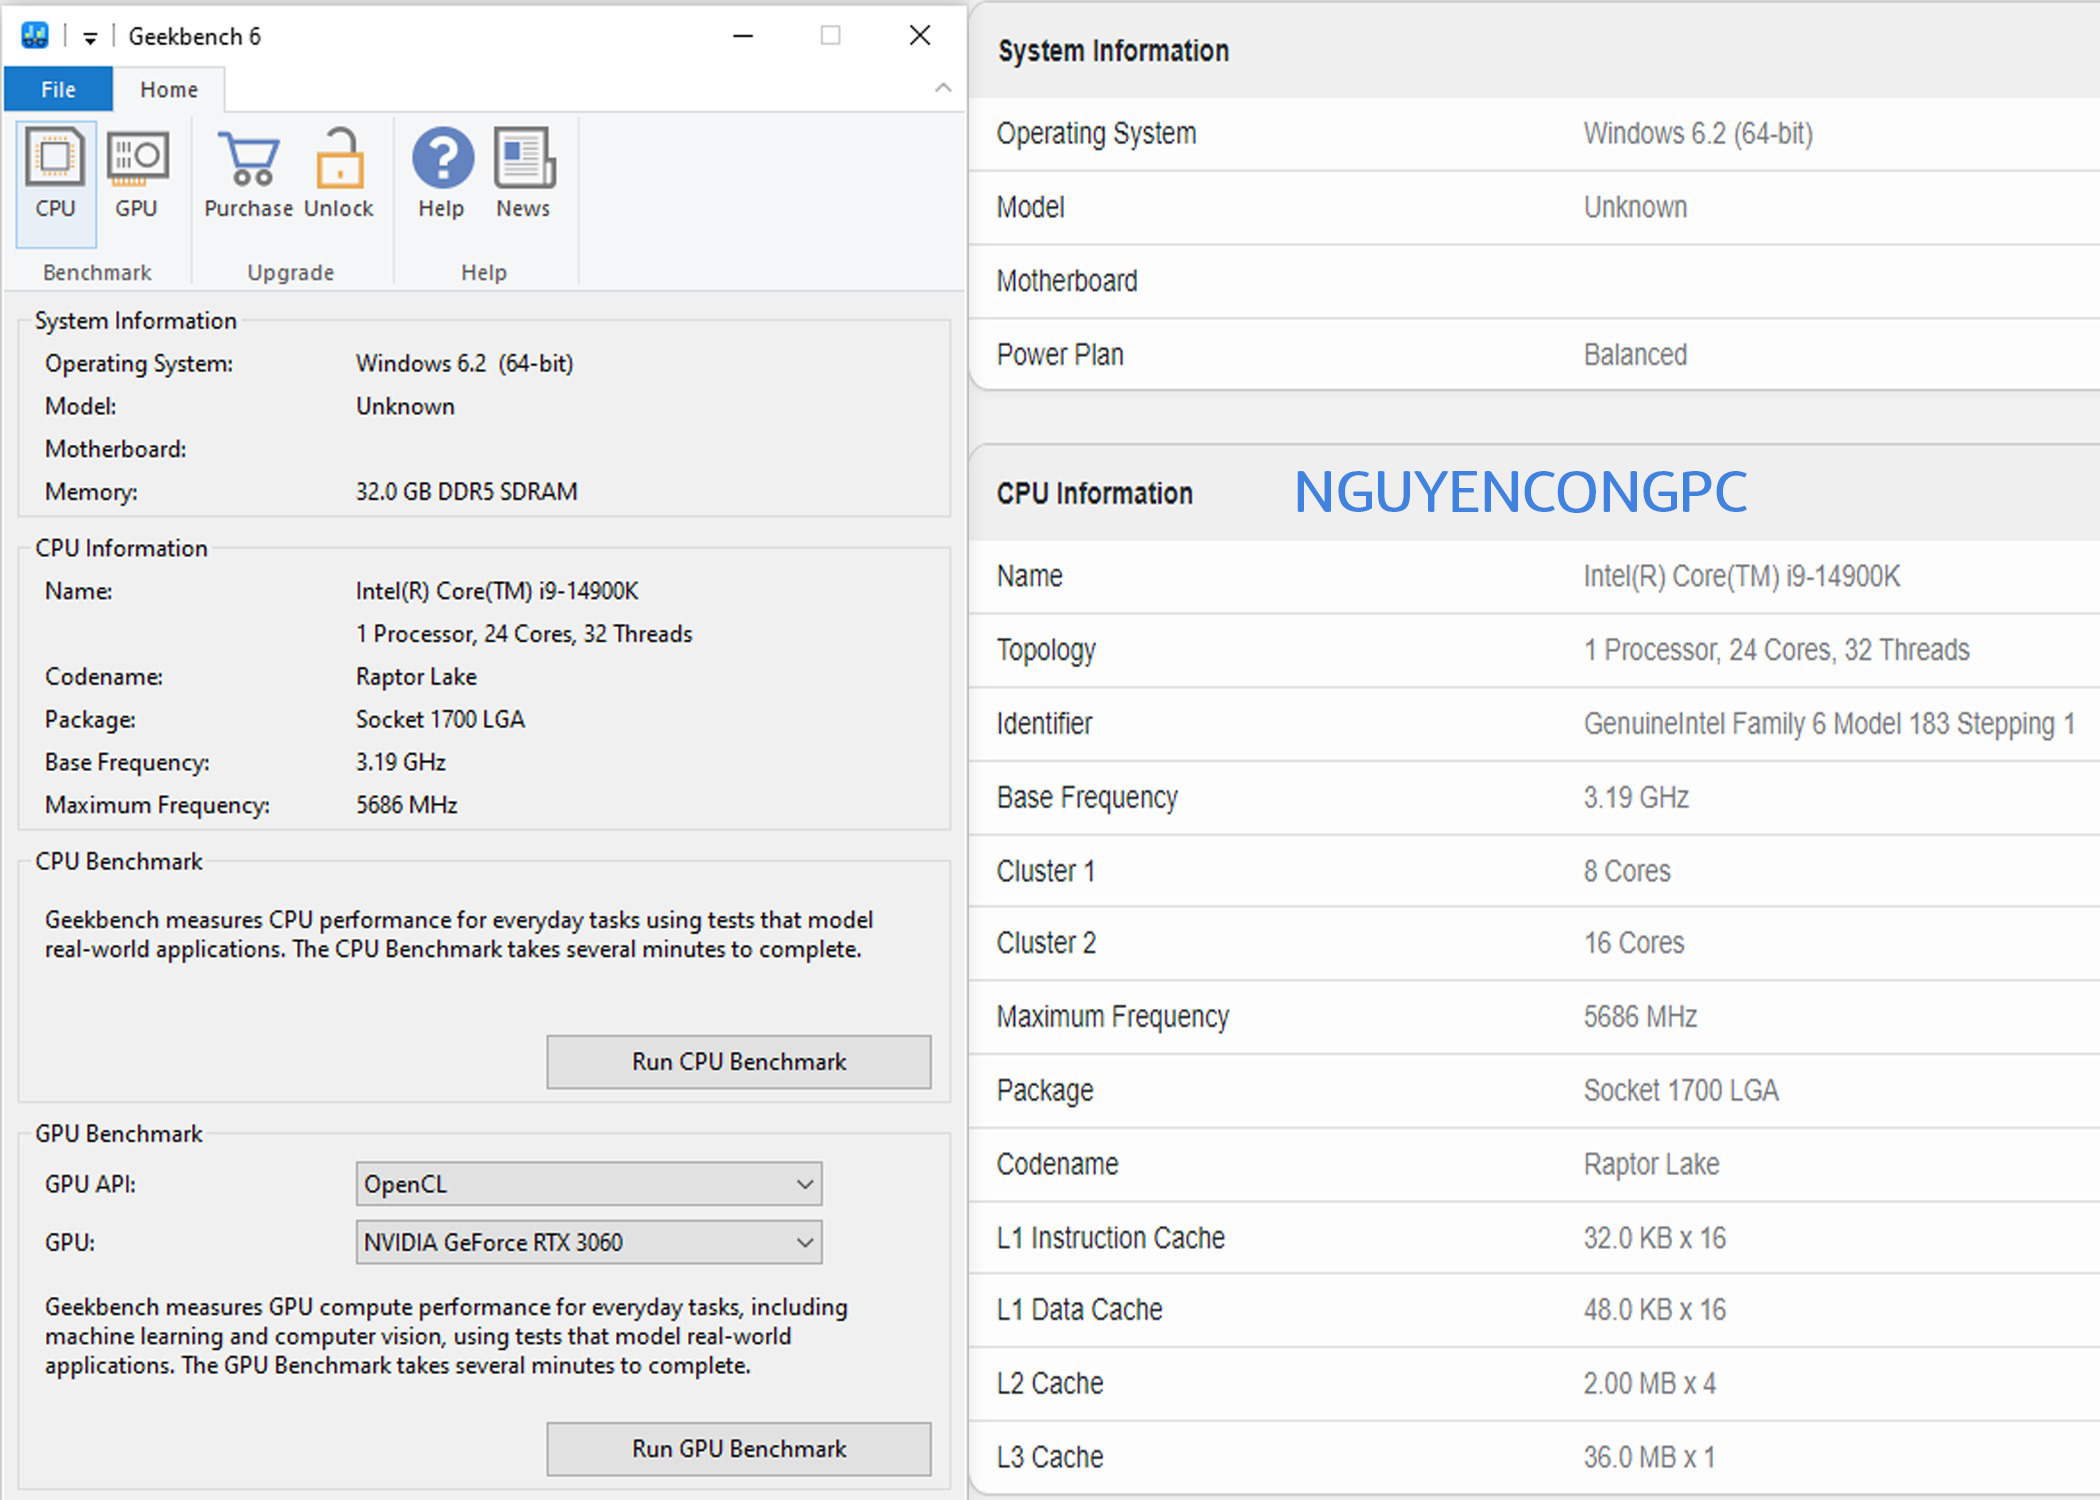Expand the GPU API OpenCL dropdown
The image size is (2100, 1500).
click(x=804, y=1184)
